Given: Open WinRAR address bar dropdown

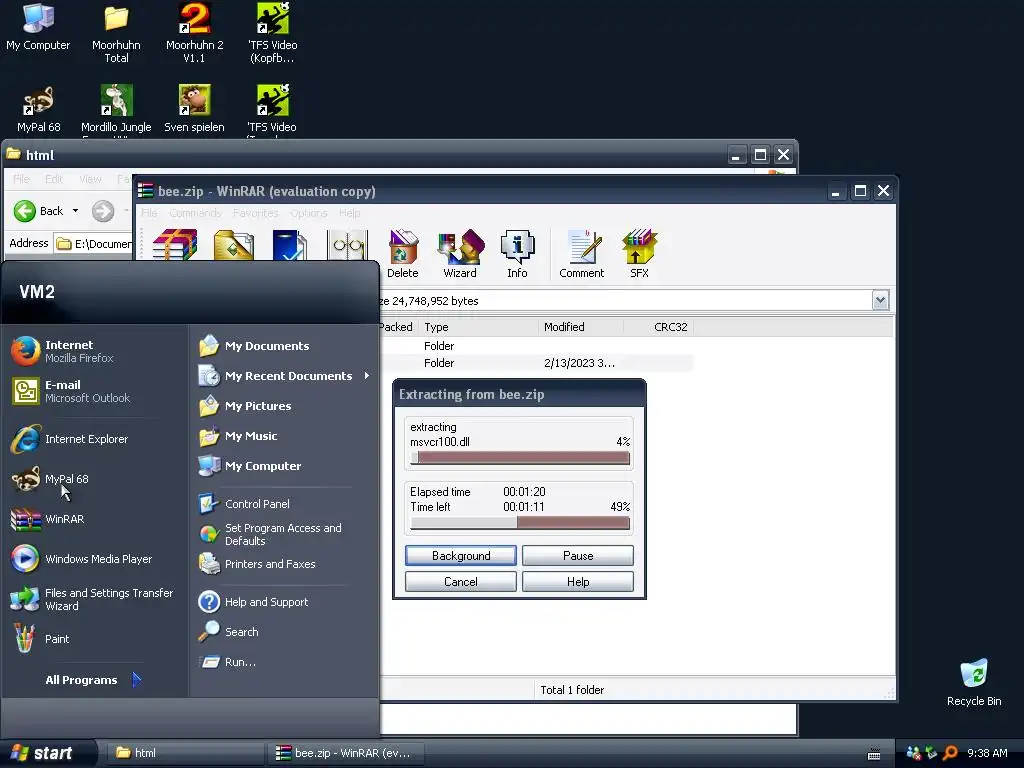Looking at the screenshot, I should click(x=880, y=300).
